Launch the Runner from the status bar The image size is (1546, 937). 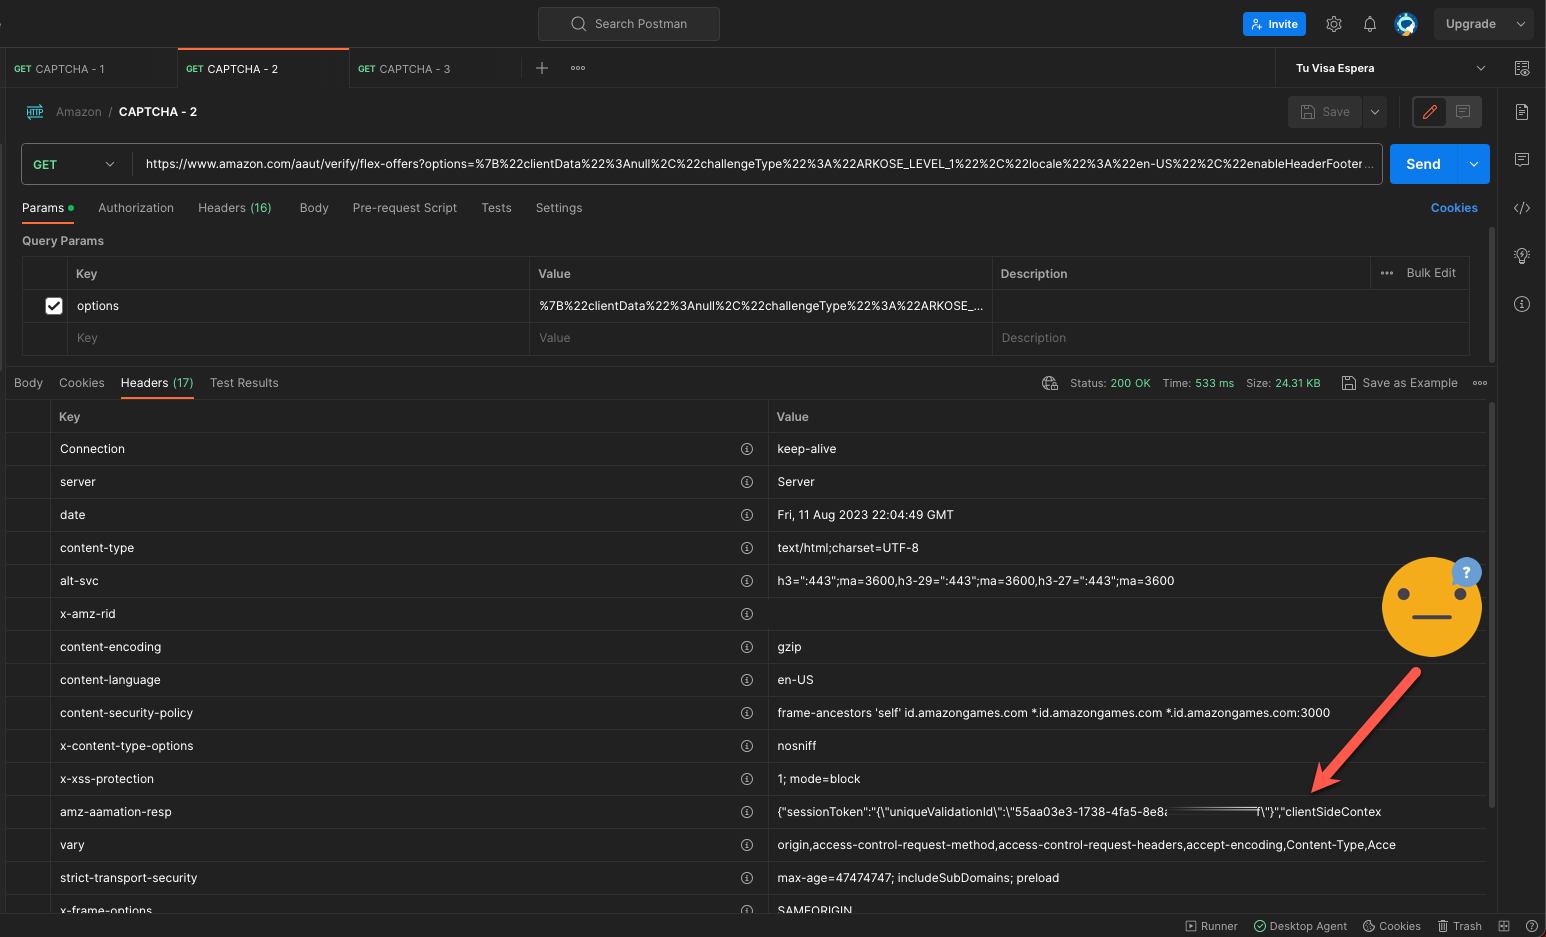point(1210,925)
